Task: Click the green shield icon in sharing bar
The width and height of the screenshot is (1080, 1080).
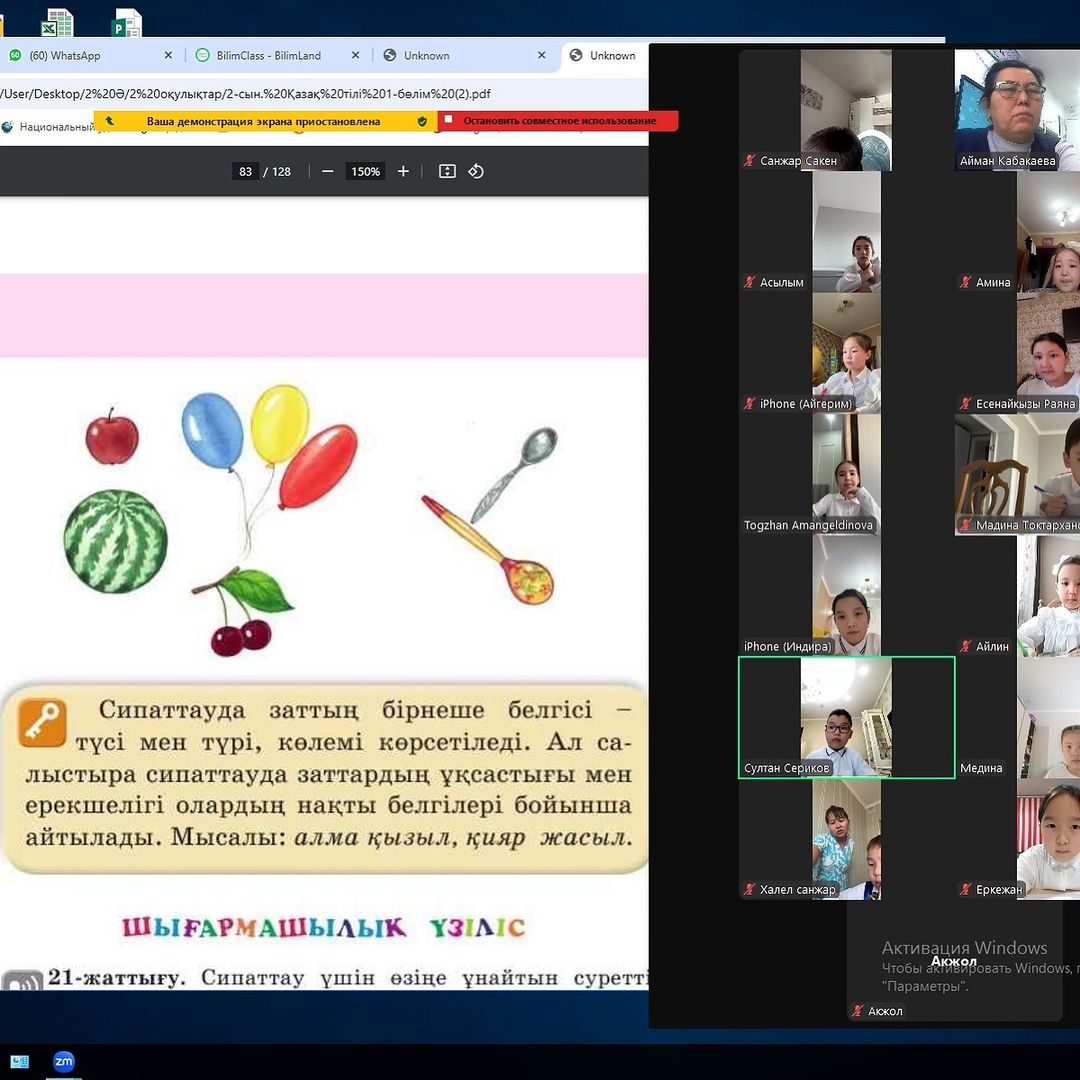Action: tap(422, 121)
